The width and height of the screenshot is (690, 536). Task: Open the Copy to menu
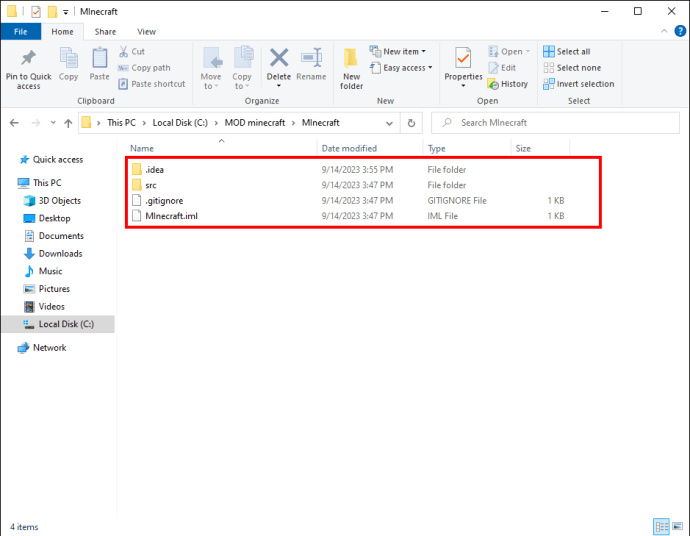tap(242, 68)
